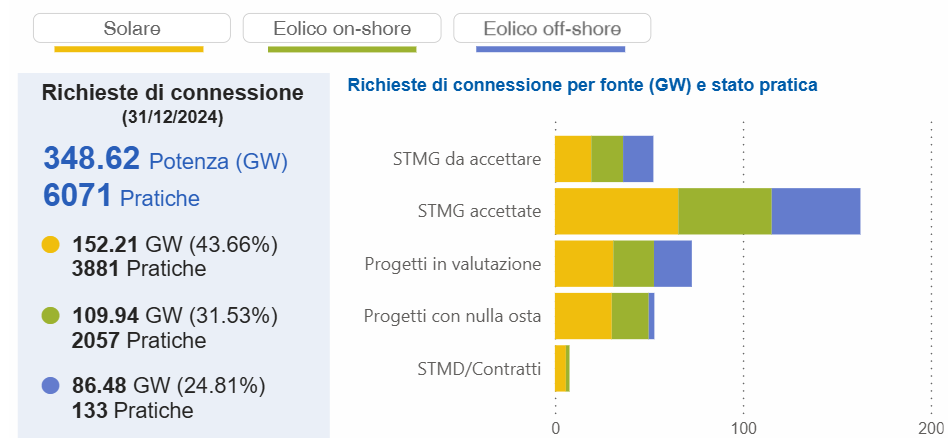948x438 pixels.
Task: Toggle the Eolico off-shore filter button
Action: [552, 28]
